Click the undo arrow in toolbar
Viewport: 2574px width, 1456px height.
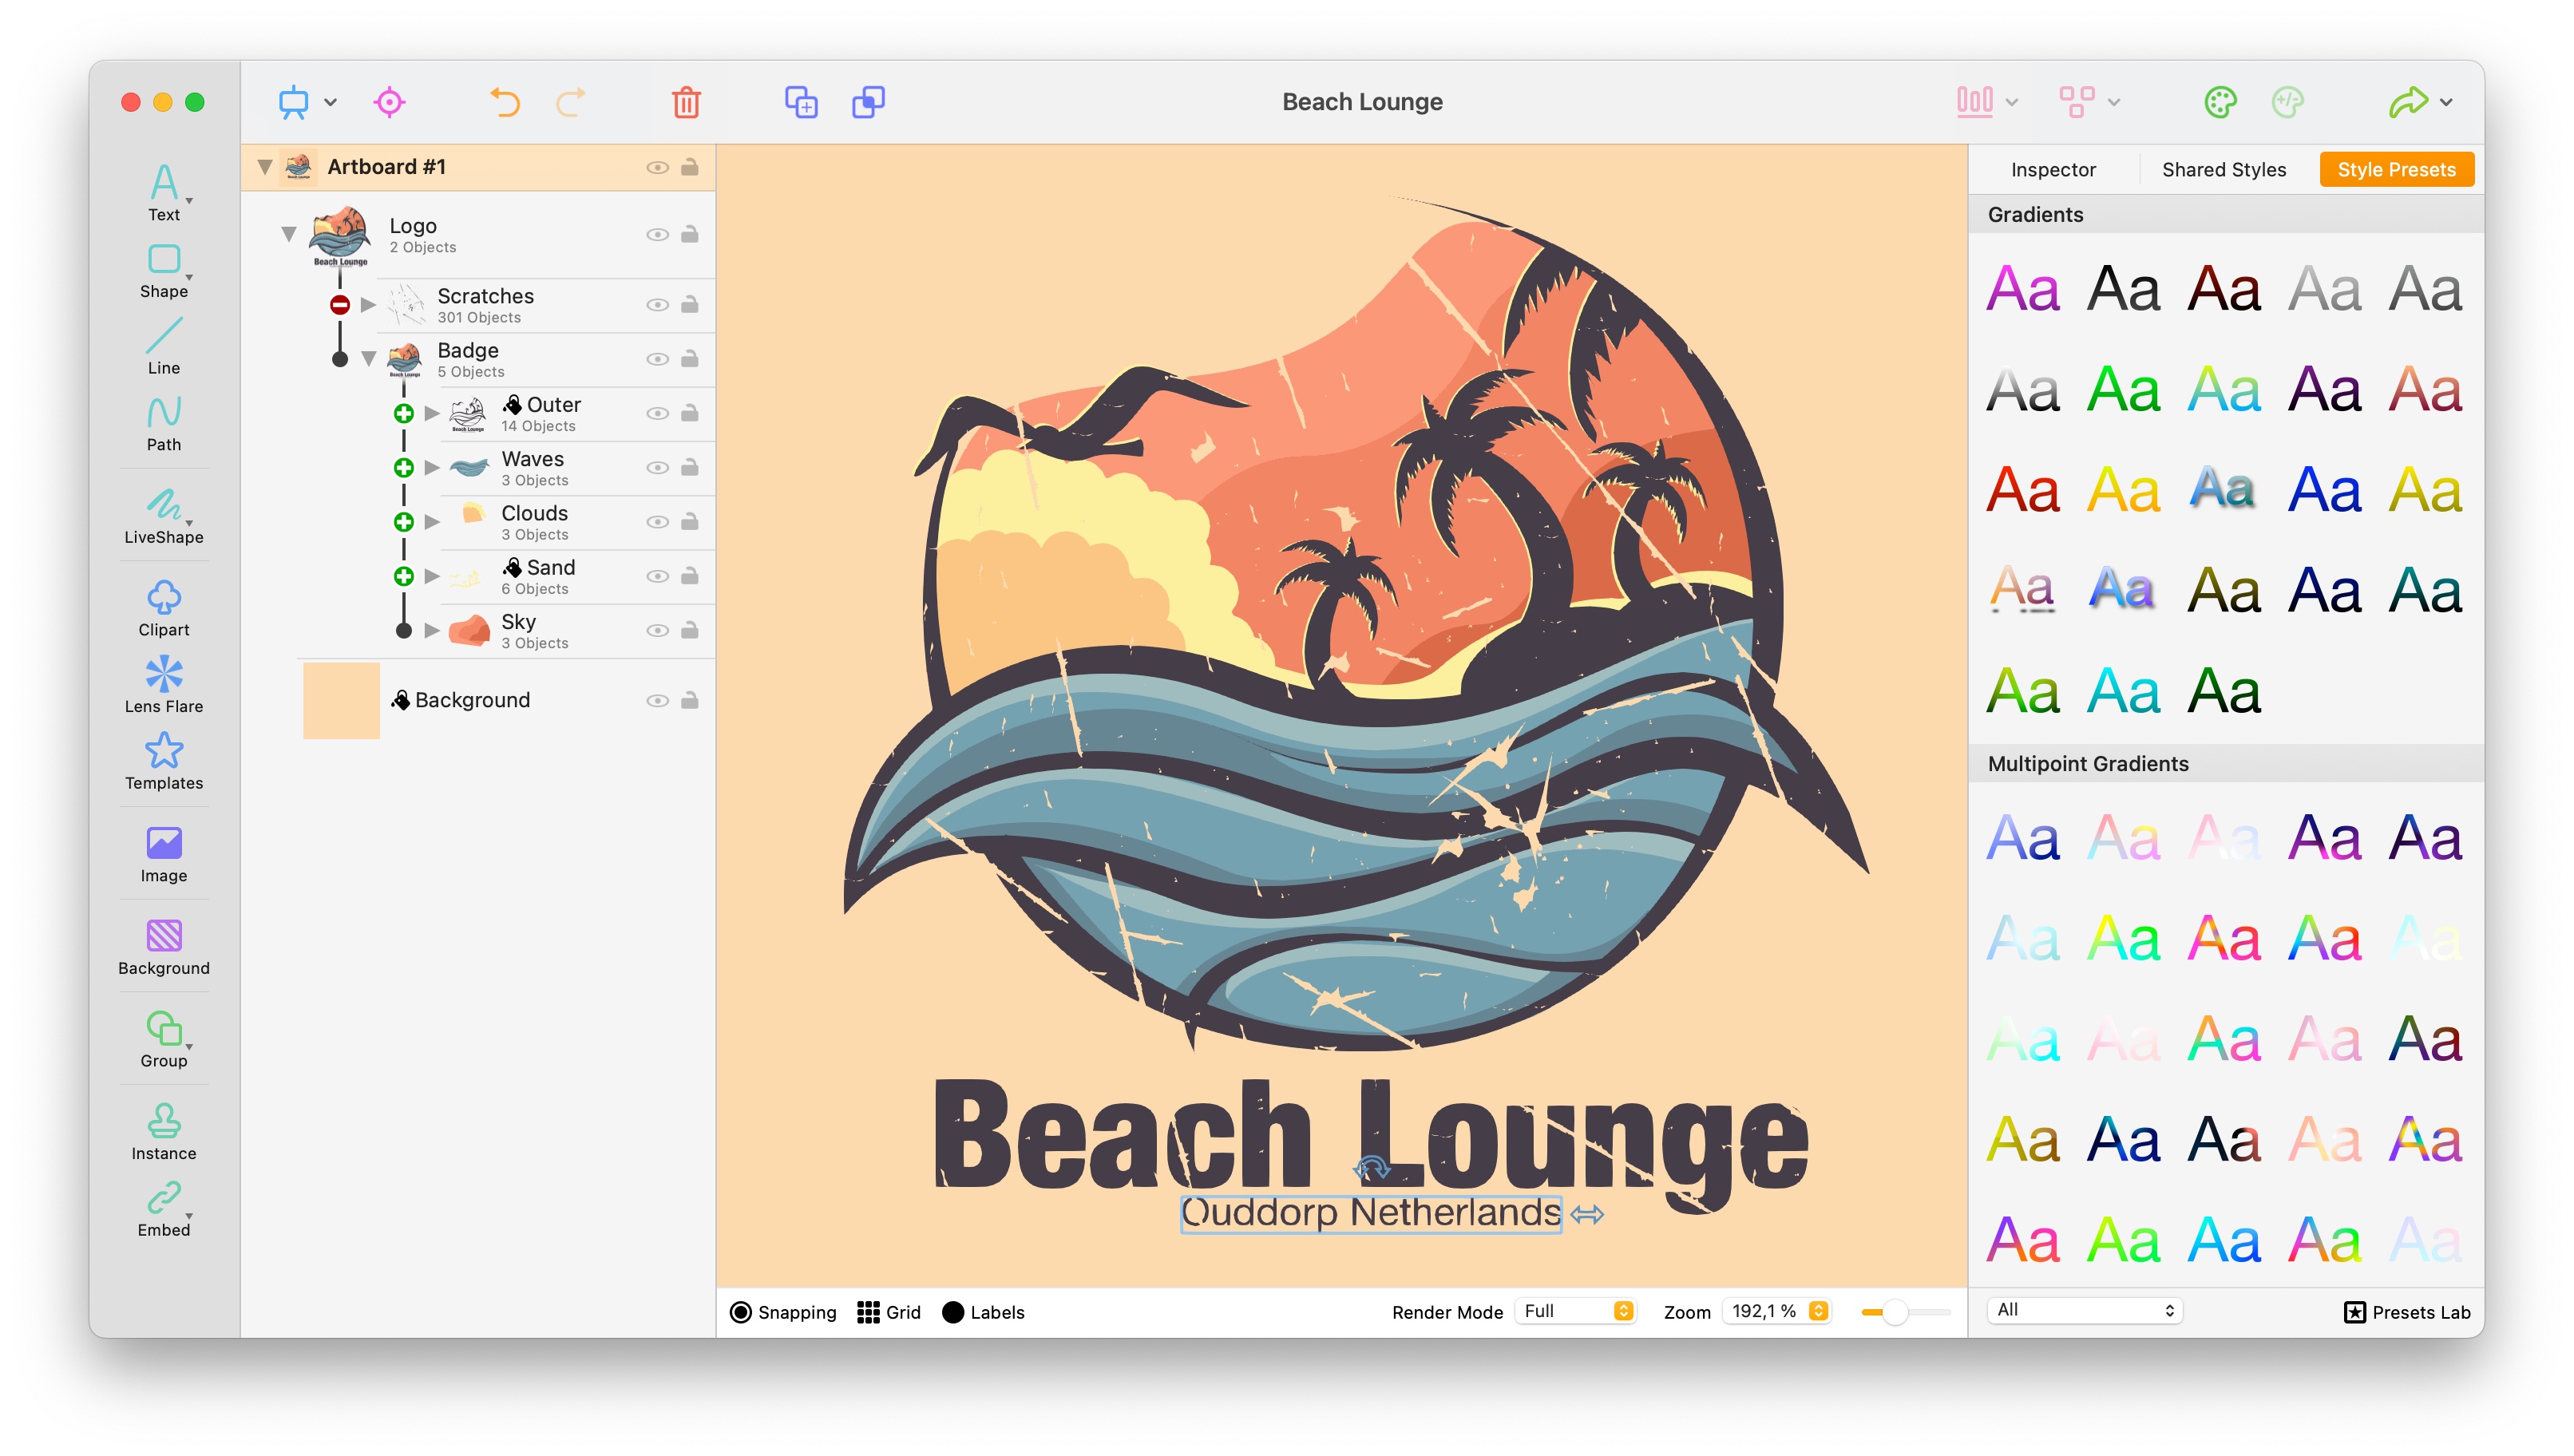[x=504, y=102]
